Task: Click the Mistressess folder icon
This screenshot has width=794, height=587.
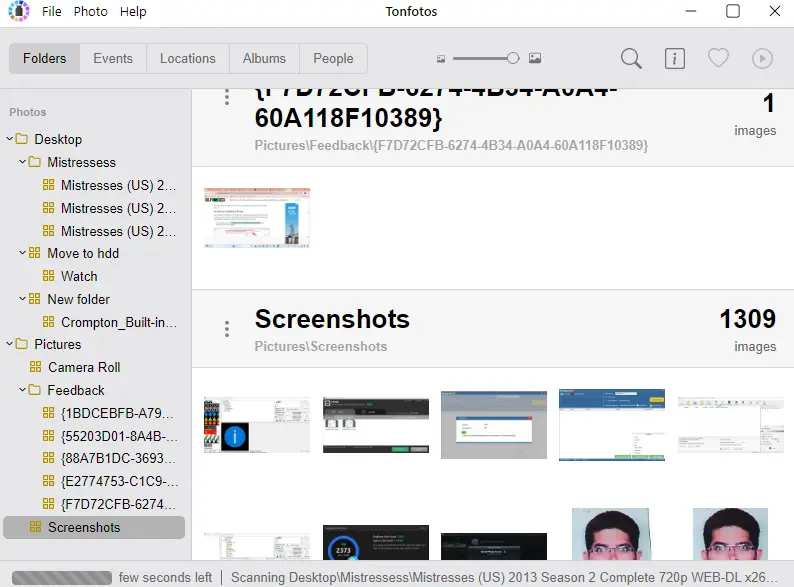Action: point(35,162)
